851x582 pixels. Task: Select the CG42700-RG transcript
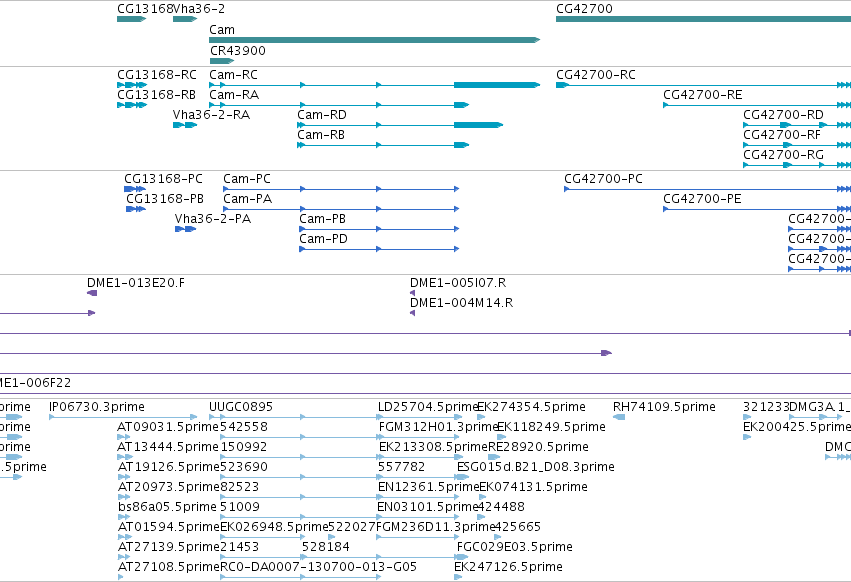pyautogui.click(x=797, y=165)
